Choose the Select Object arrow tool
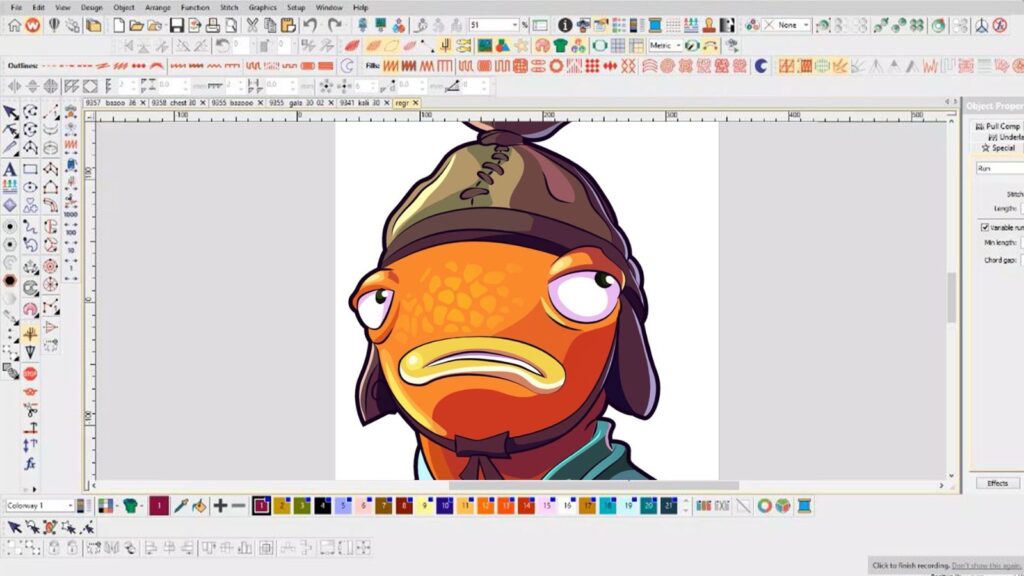 pos(10,112)
